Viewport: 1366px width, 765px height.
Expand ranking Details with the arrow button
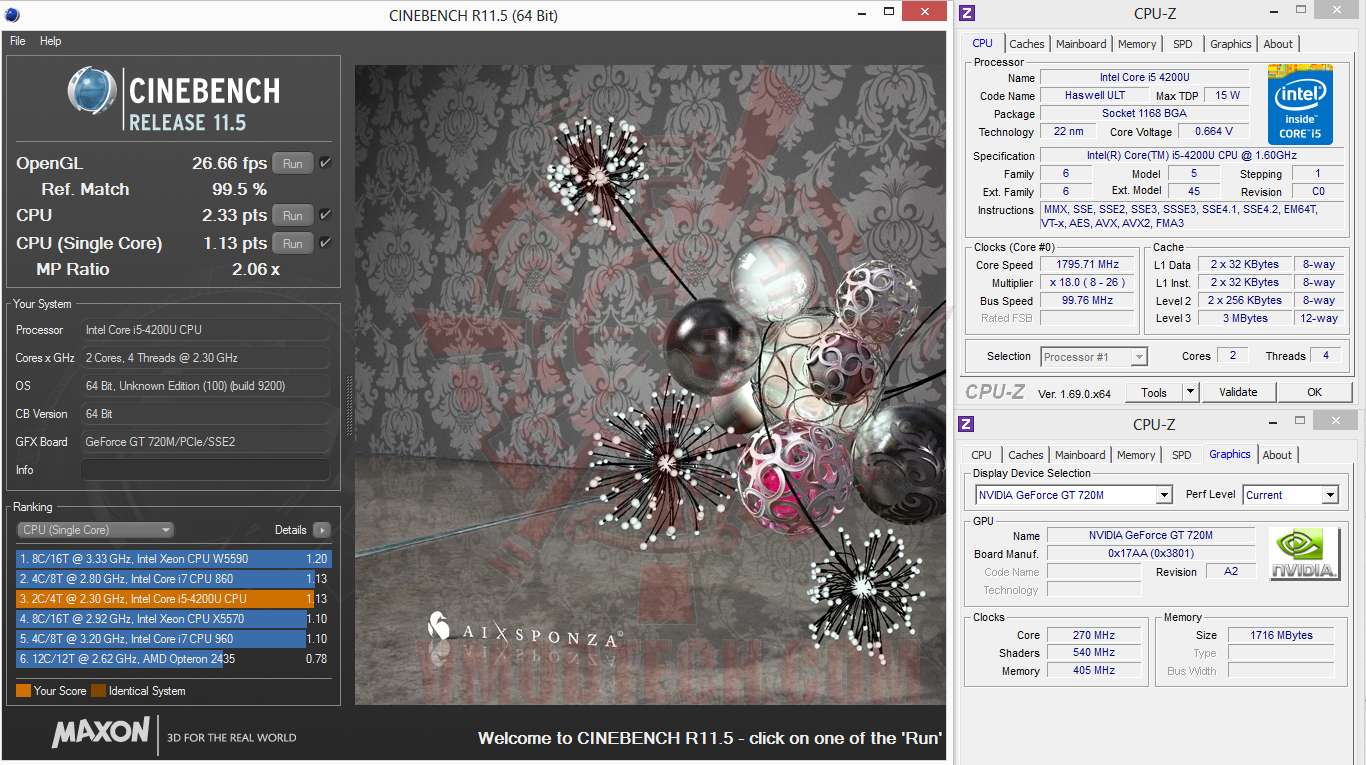point(321,530)
